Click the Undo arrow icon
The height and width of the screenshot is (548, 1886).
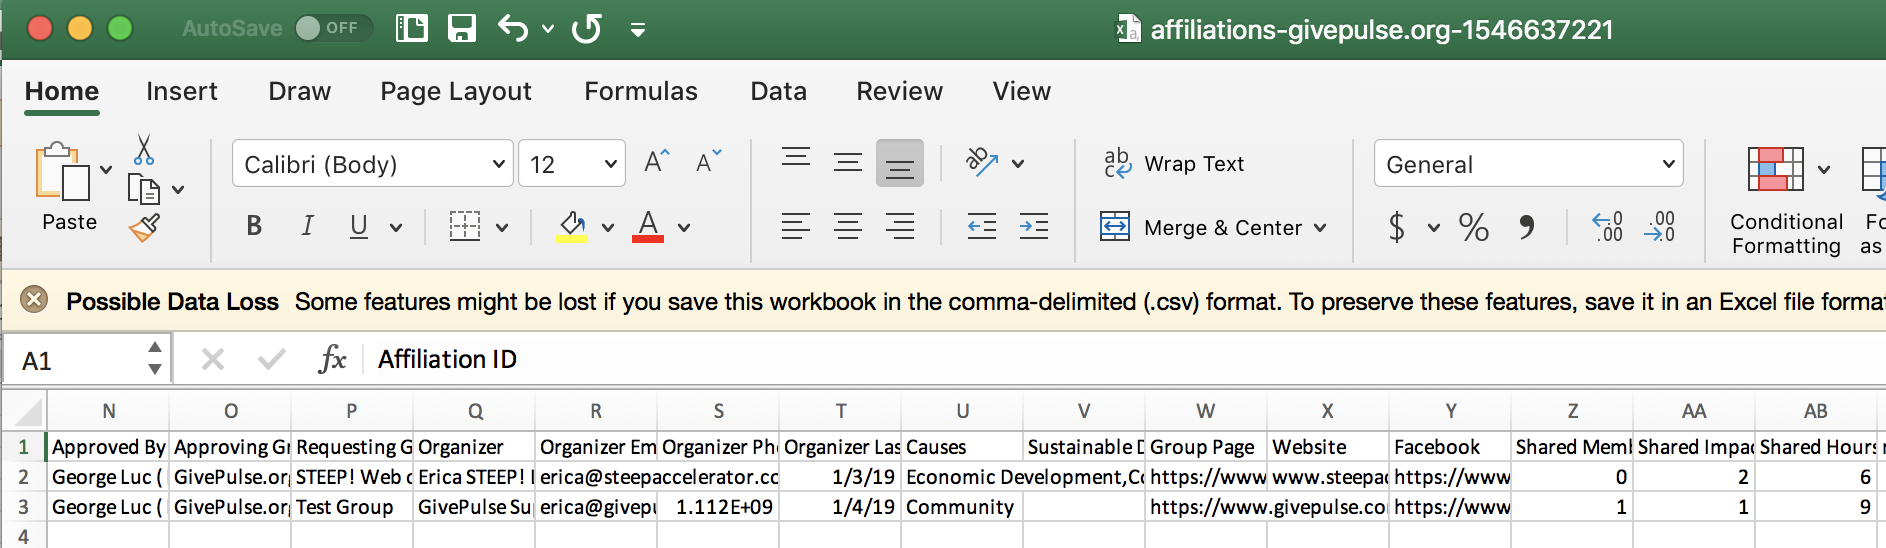pos(513,28)
